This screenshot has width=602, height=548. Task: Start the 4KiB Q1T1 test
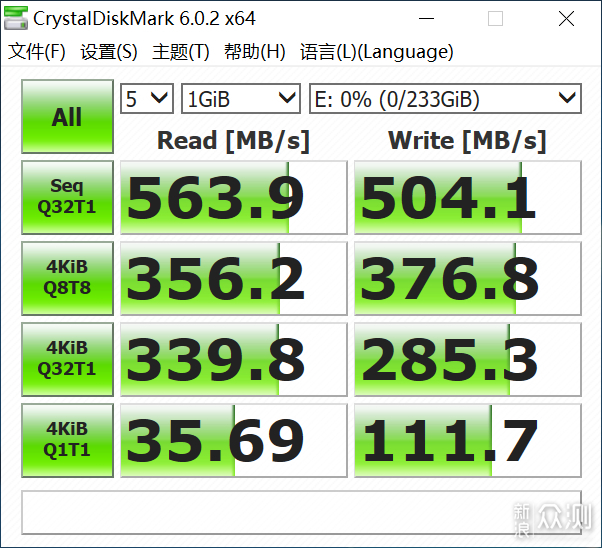pyautogui.click(x=66, y=440)
